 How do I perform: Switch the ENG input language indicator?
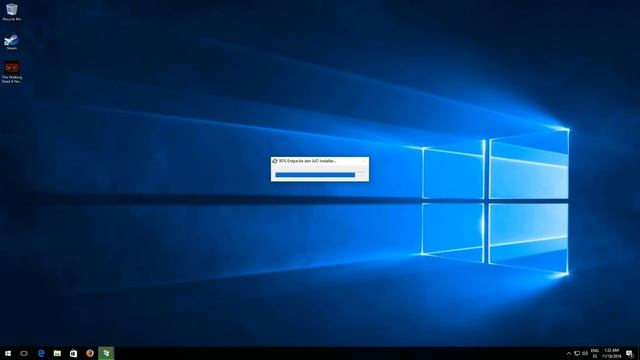pyautogui.click(x=595, y=353)
